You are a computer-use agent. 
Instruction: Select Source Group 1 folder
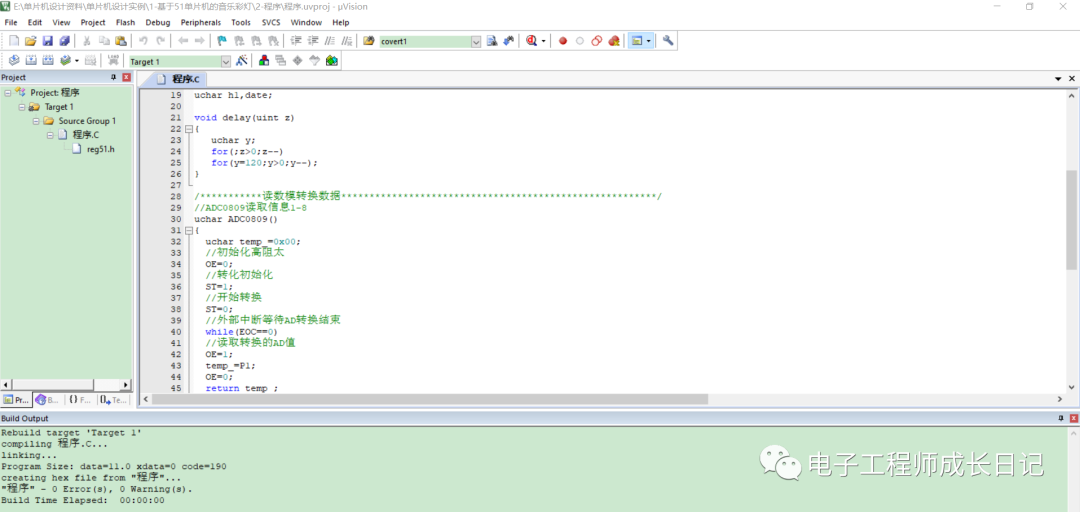click(87, 121)
